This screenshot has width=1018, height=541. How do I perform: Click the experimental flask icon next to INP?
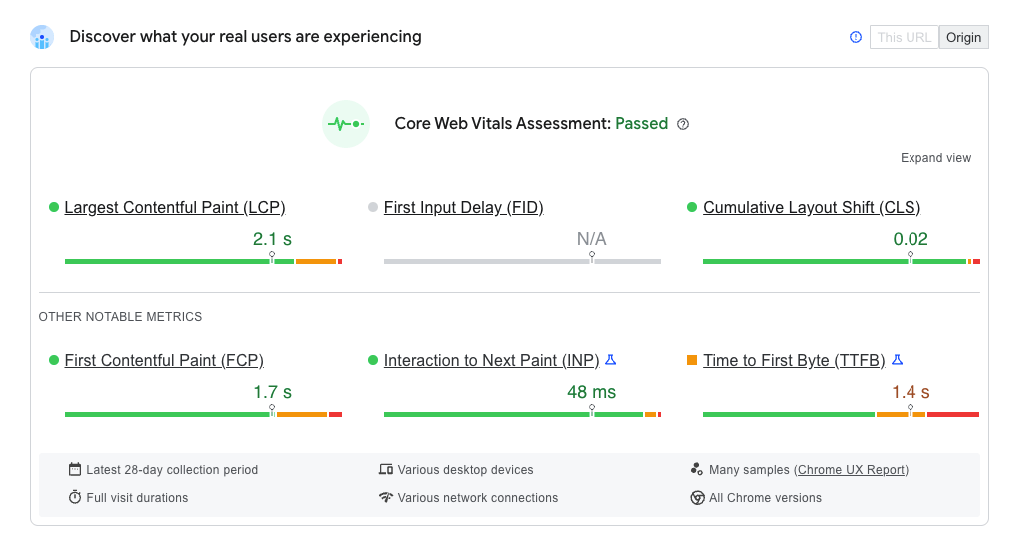[x=610, y=359]
